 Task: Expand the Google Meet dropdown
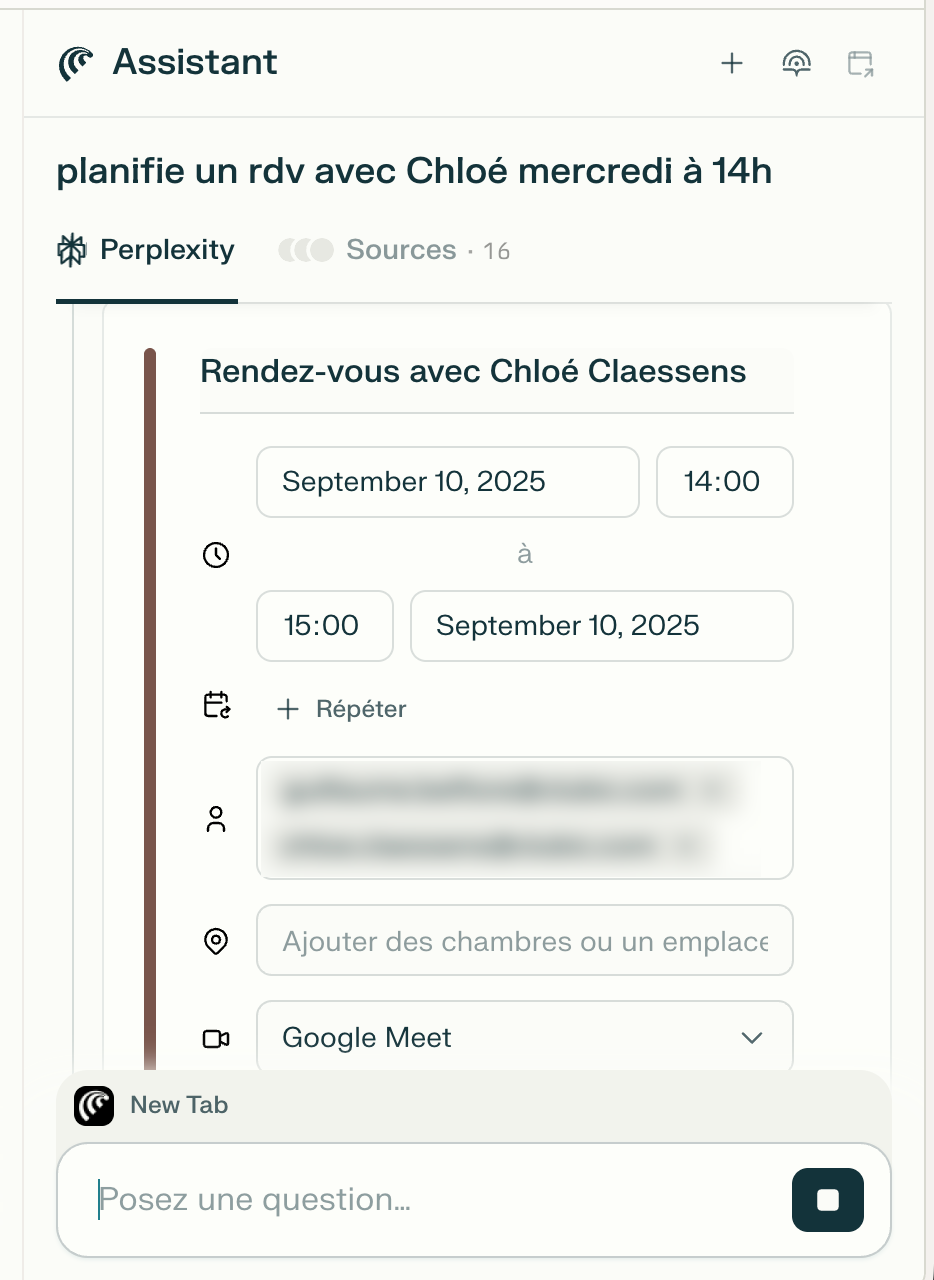525,1038
